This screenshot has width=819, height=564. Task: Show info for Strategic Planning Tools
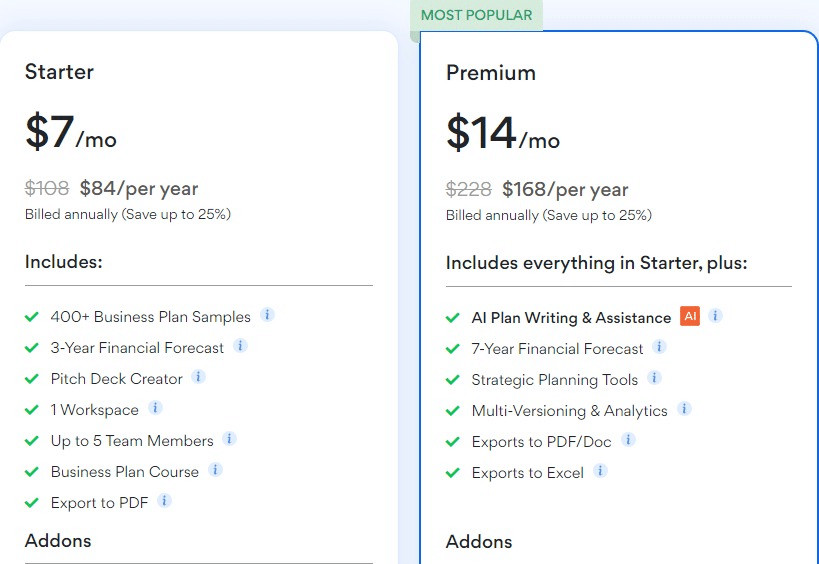click(x=654, y=378)
